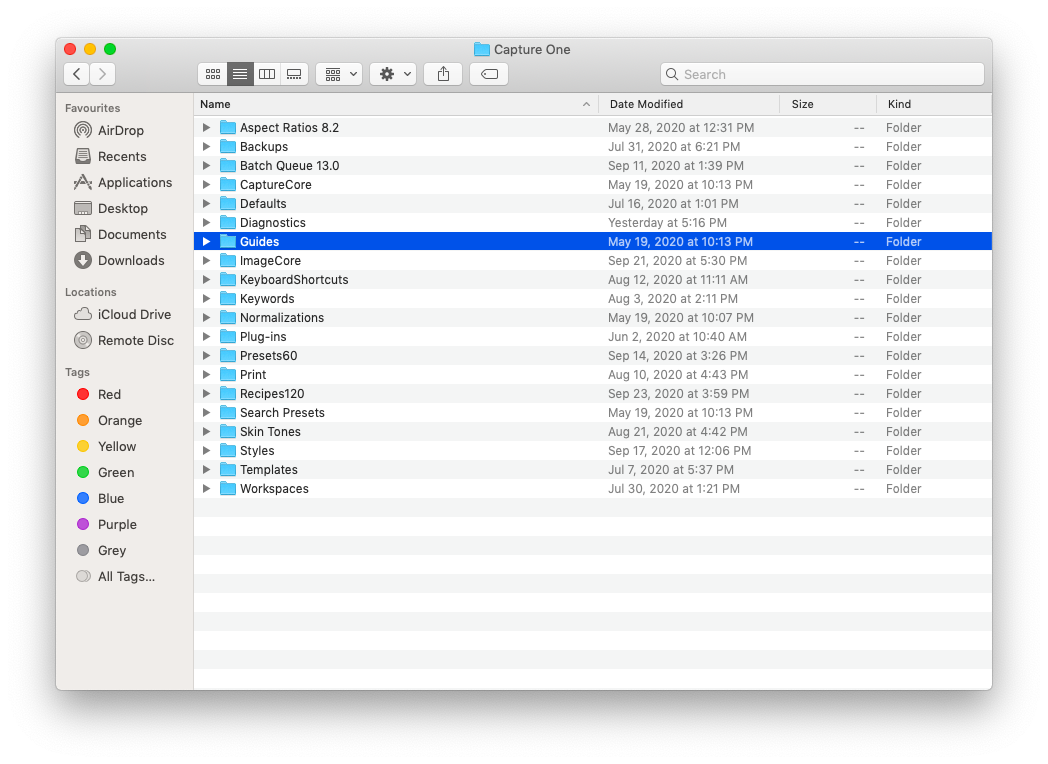The image size is (1048, 764).
Task: Select the Orange tag
Action: point(110,420)
